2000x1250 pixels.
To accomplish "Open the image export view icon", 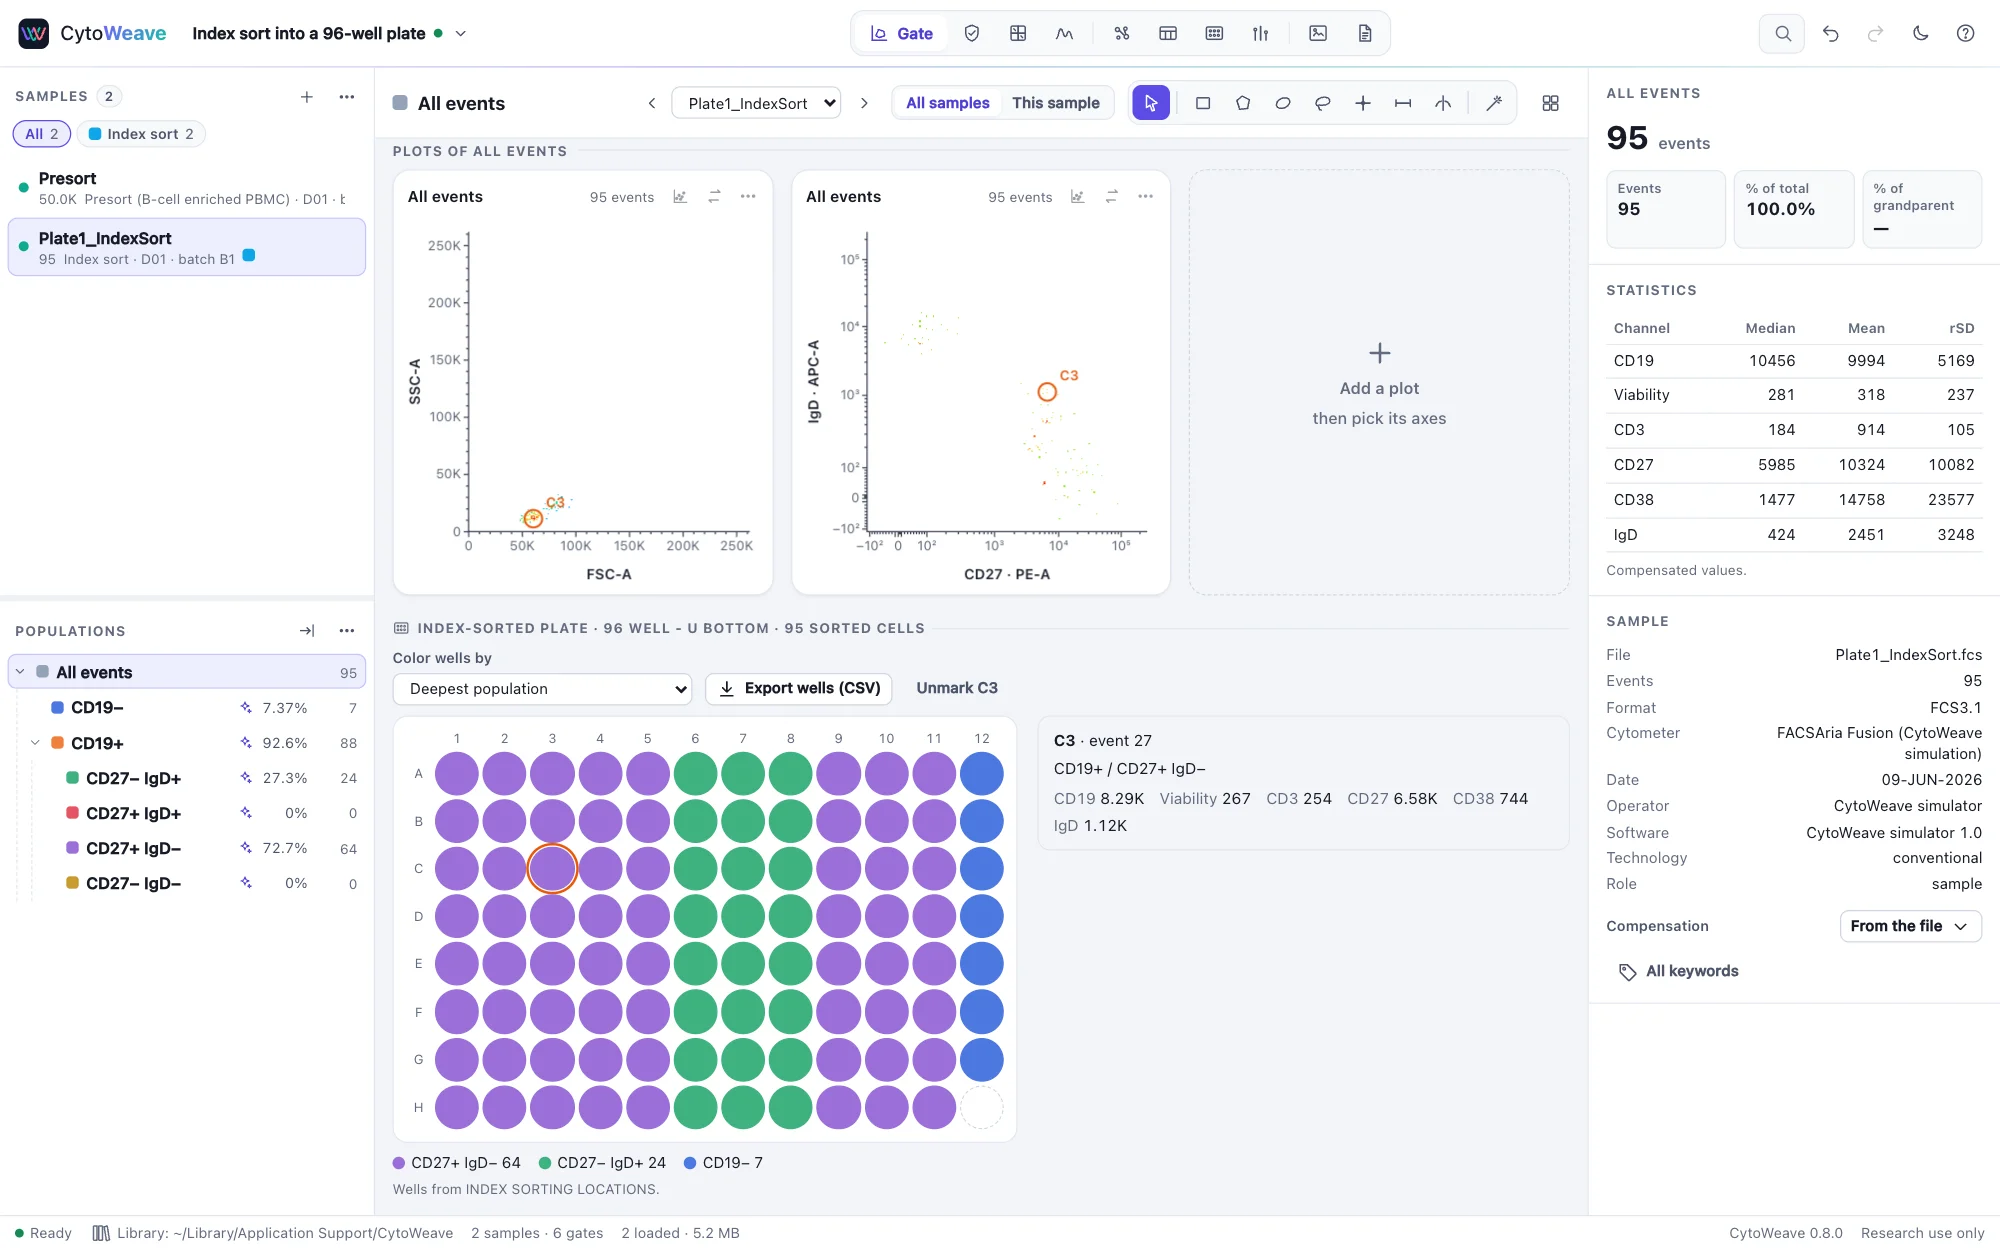I will tap(1318, 33).
